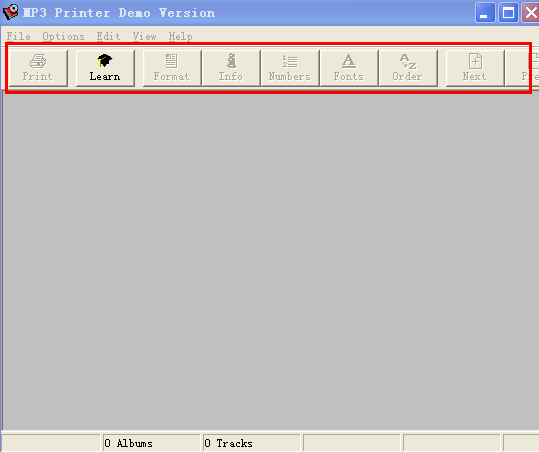539x452 pixels.
Task: Maximize the MP3 Printer window
Action: click(x=508, y=13)
